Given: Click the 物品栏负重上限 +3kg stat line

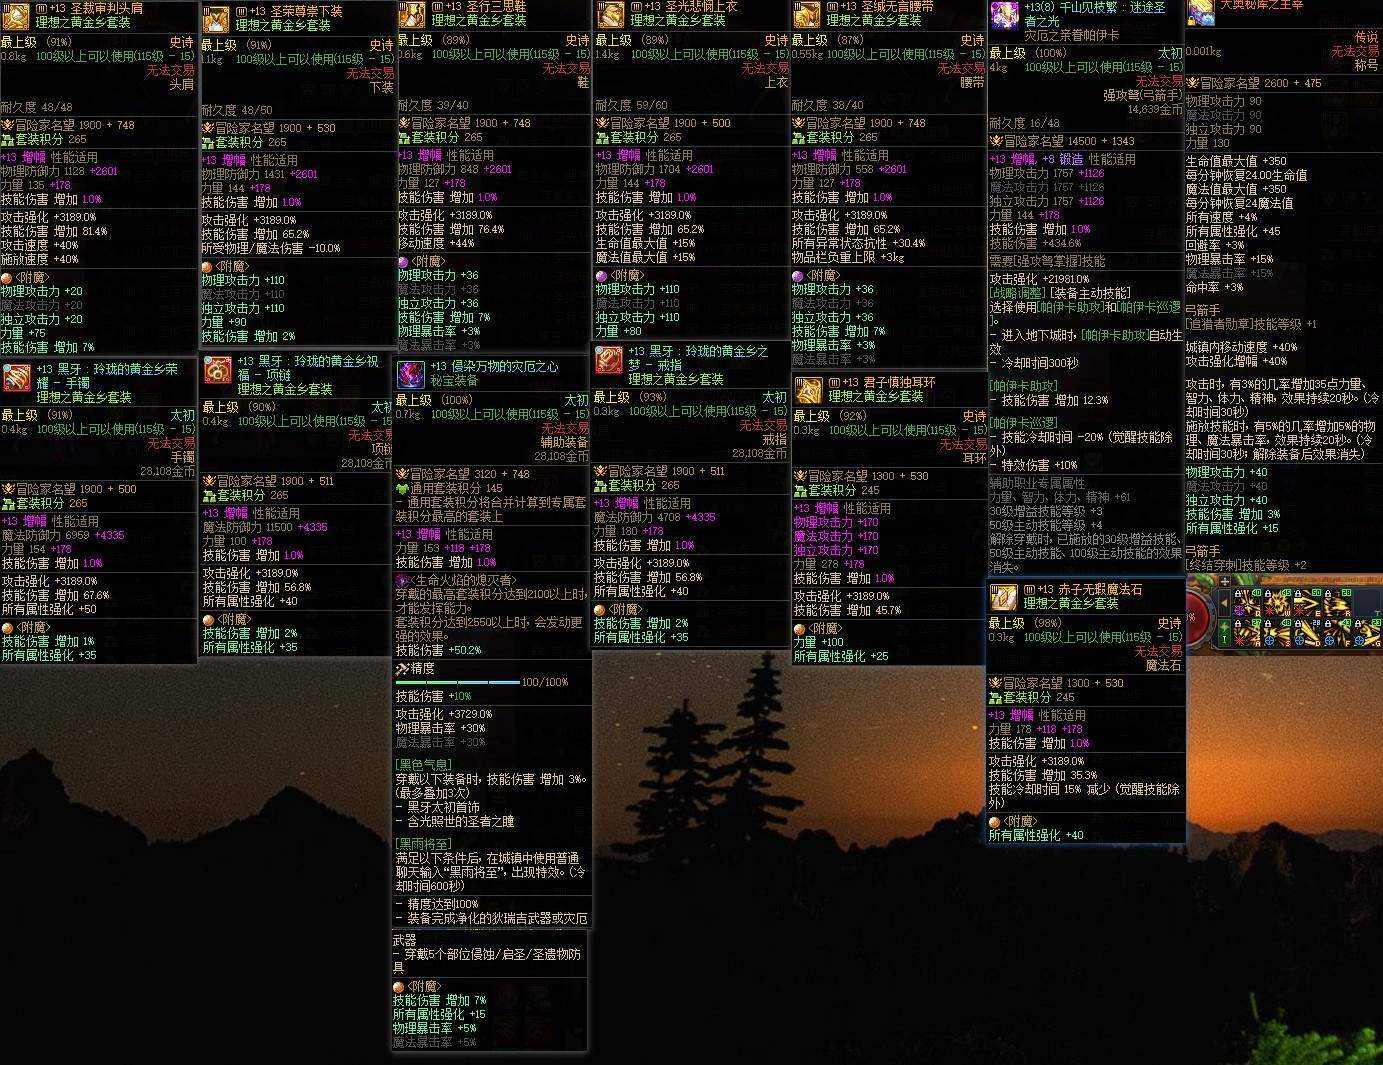Looking at the screenshot, I should 848,257.
